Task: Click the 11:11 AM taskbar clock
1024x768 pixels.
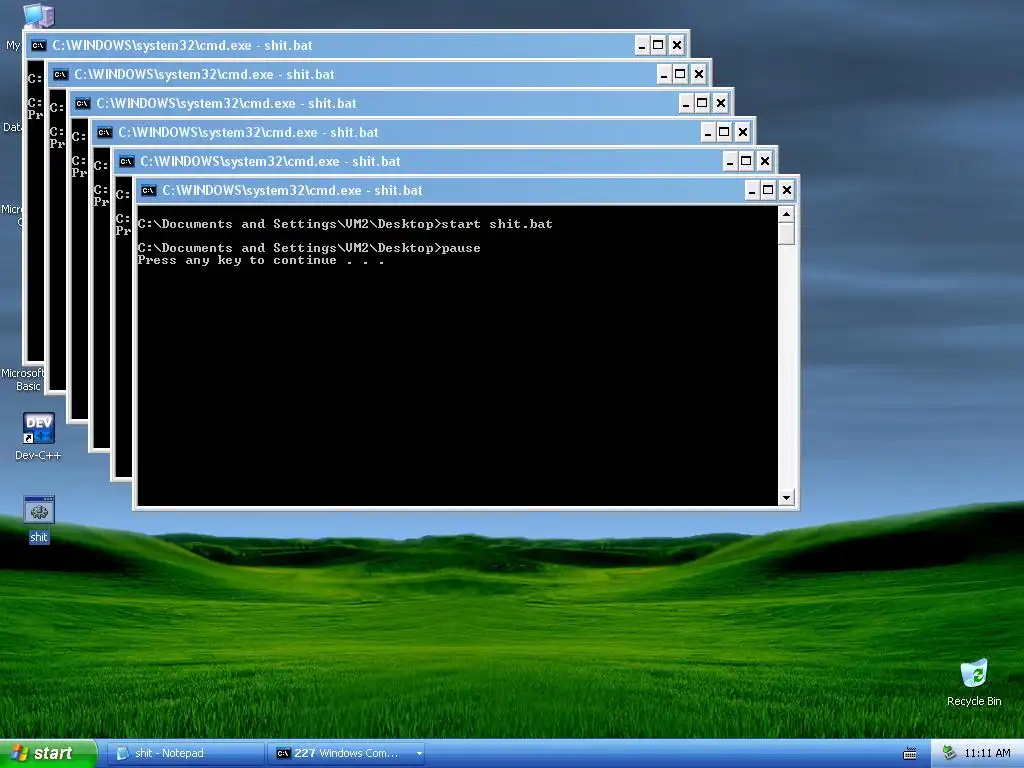Action: (987, 753)
